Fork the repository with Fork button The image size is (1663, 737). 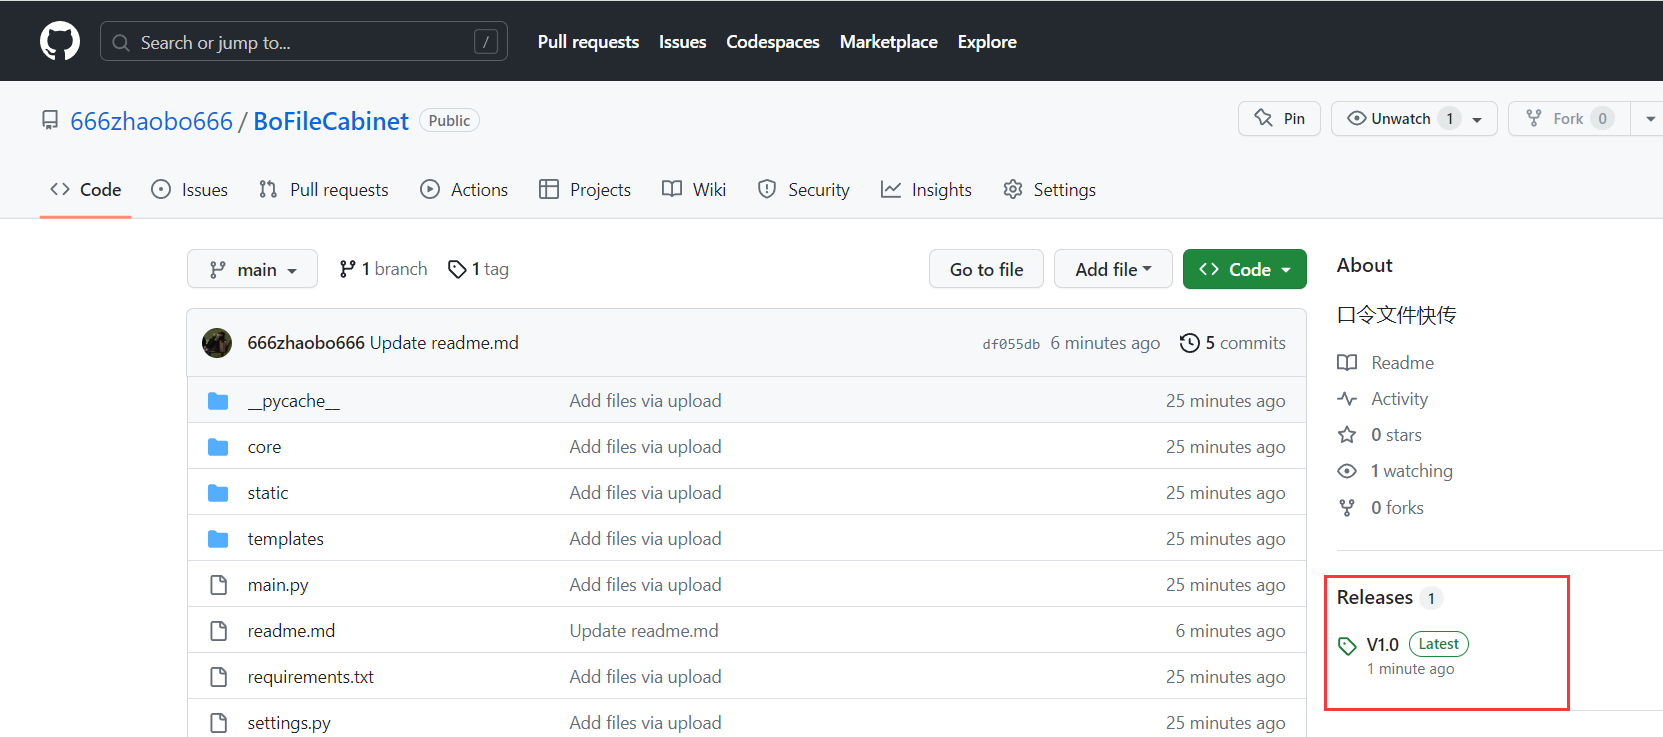click(1568, 118)
